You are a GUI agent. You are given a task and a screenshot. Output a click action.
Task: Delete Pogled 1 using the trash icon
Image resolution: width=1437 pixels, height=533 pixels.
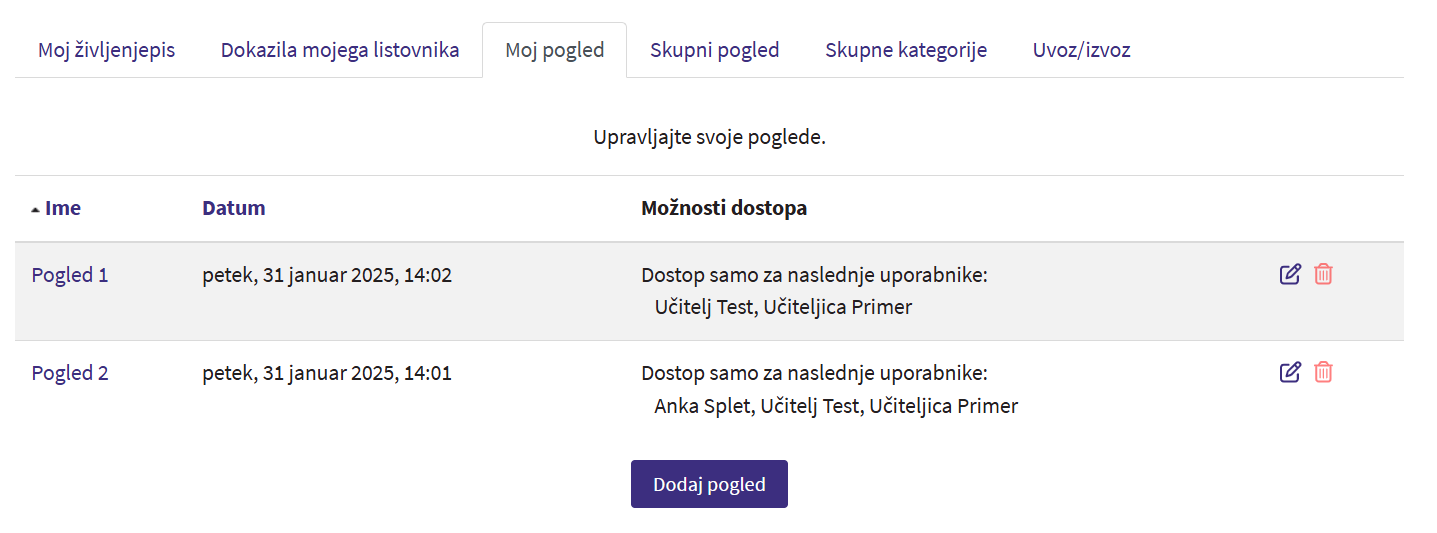click(1323, 274)
